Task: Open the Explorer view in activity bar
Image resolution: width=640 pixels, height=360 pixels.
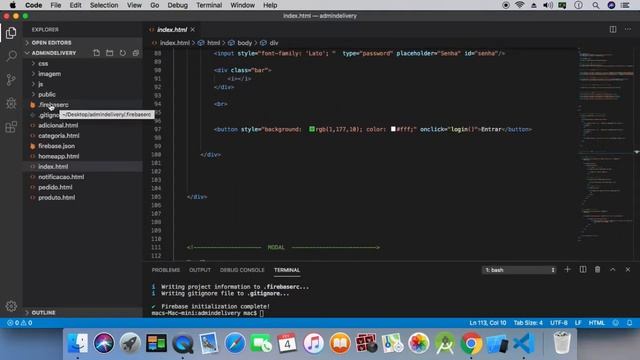Action: [11, 33]
